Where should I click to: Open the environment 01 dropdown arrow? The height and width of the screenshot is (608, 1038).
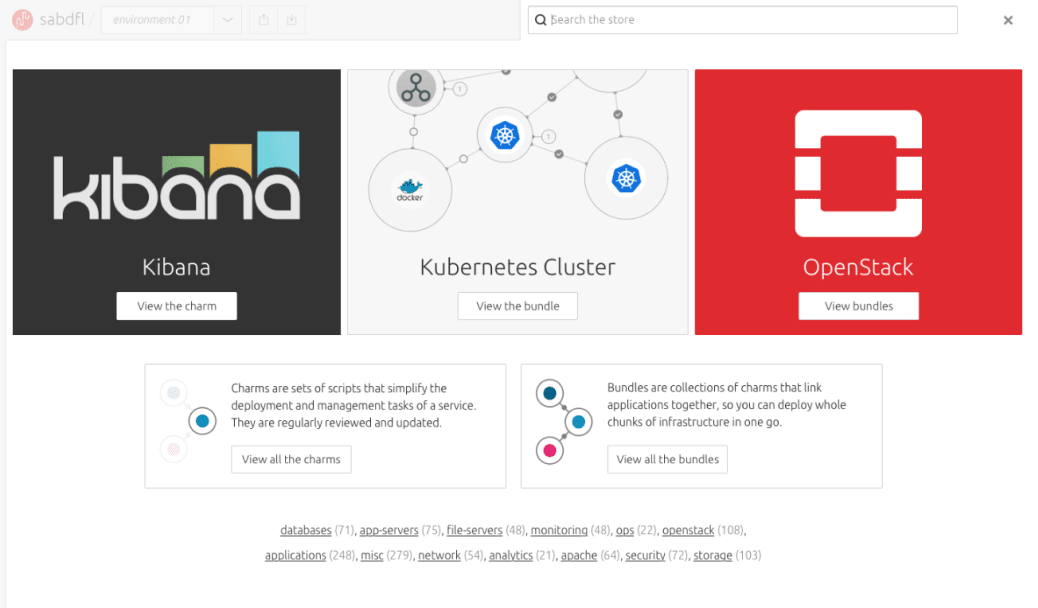pos(227,20)
